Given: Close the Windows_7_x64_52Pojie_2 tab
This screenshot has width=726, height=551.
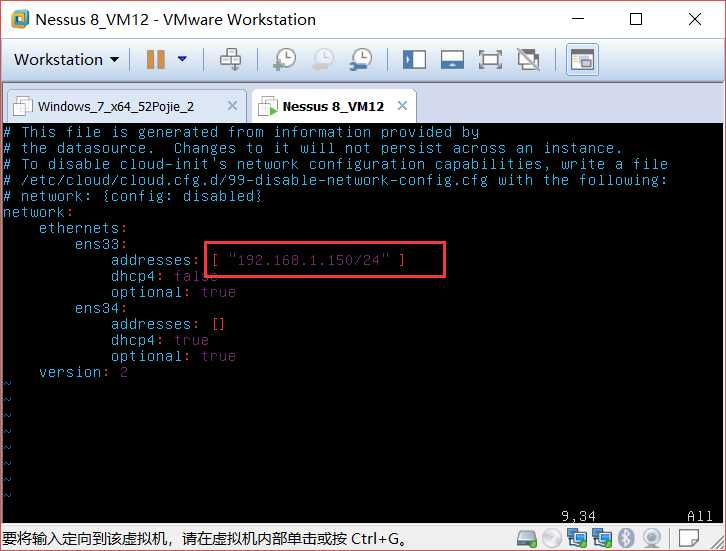Looking at the screenshot, I should click(x=232, y=106).
